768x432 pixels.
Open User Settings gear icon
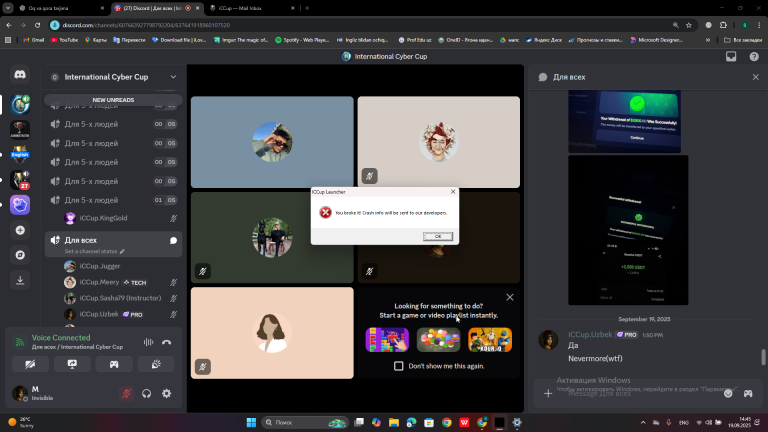pos(167,393)
